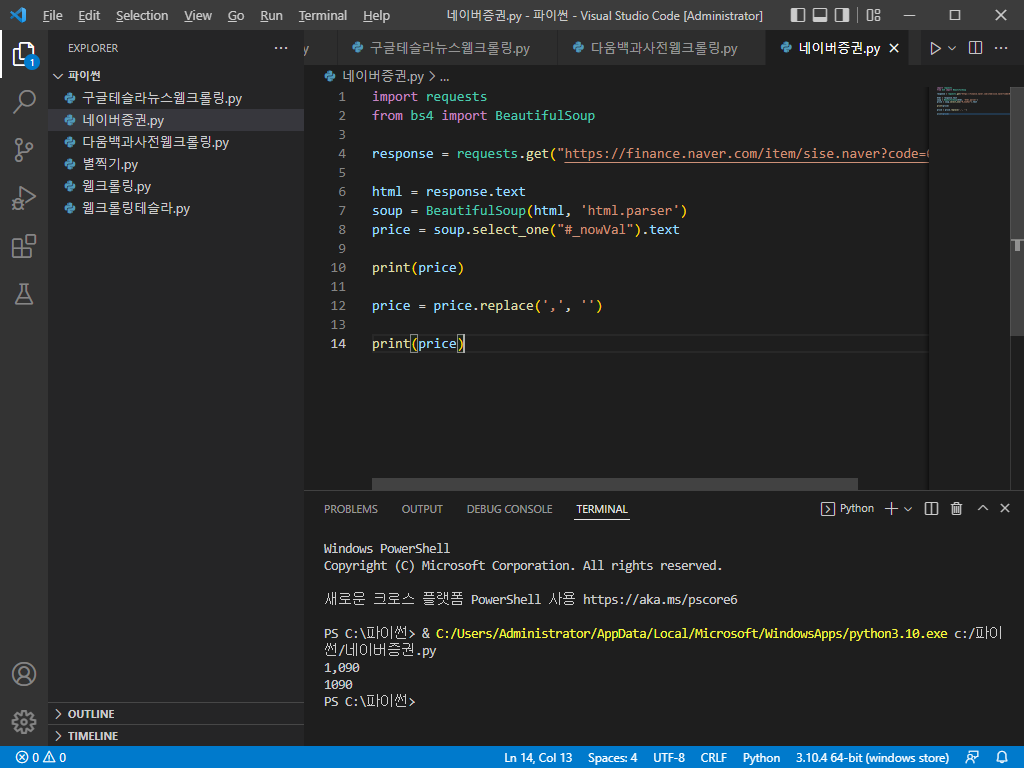Switch to the OUTPUT panel tab
The height and width of the screenshot is (768, 1024).
coord(422,509)
